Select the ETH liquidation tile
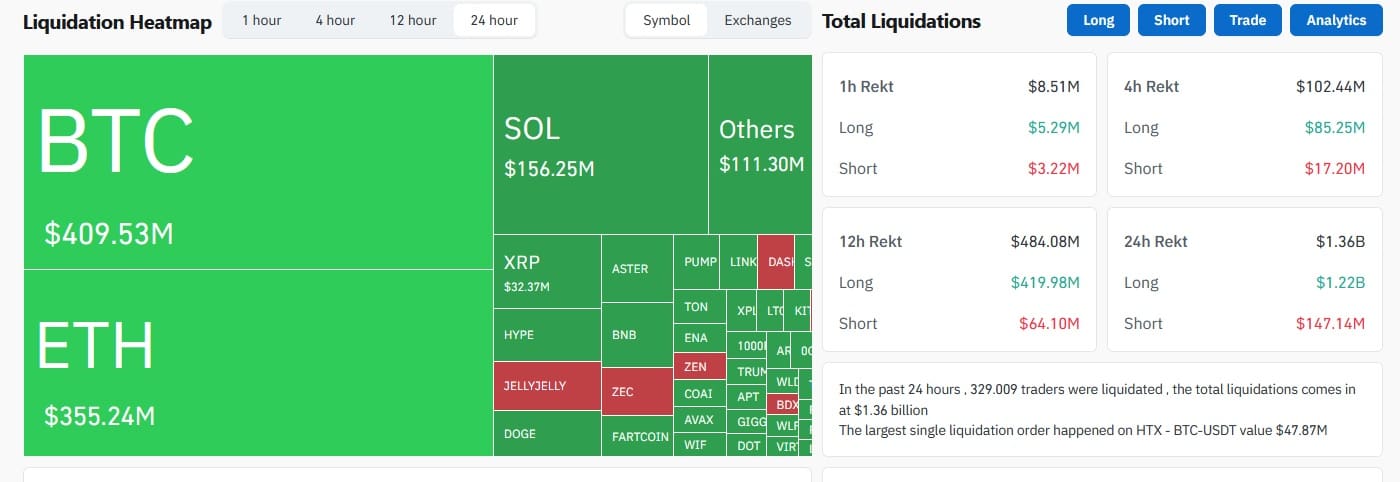The width and height of the screenshot is (1400, 482). (x=258, y=362)
